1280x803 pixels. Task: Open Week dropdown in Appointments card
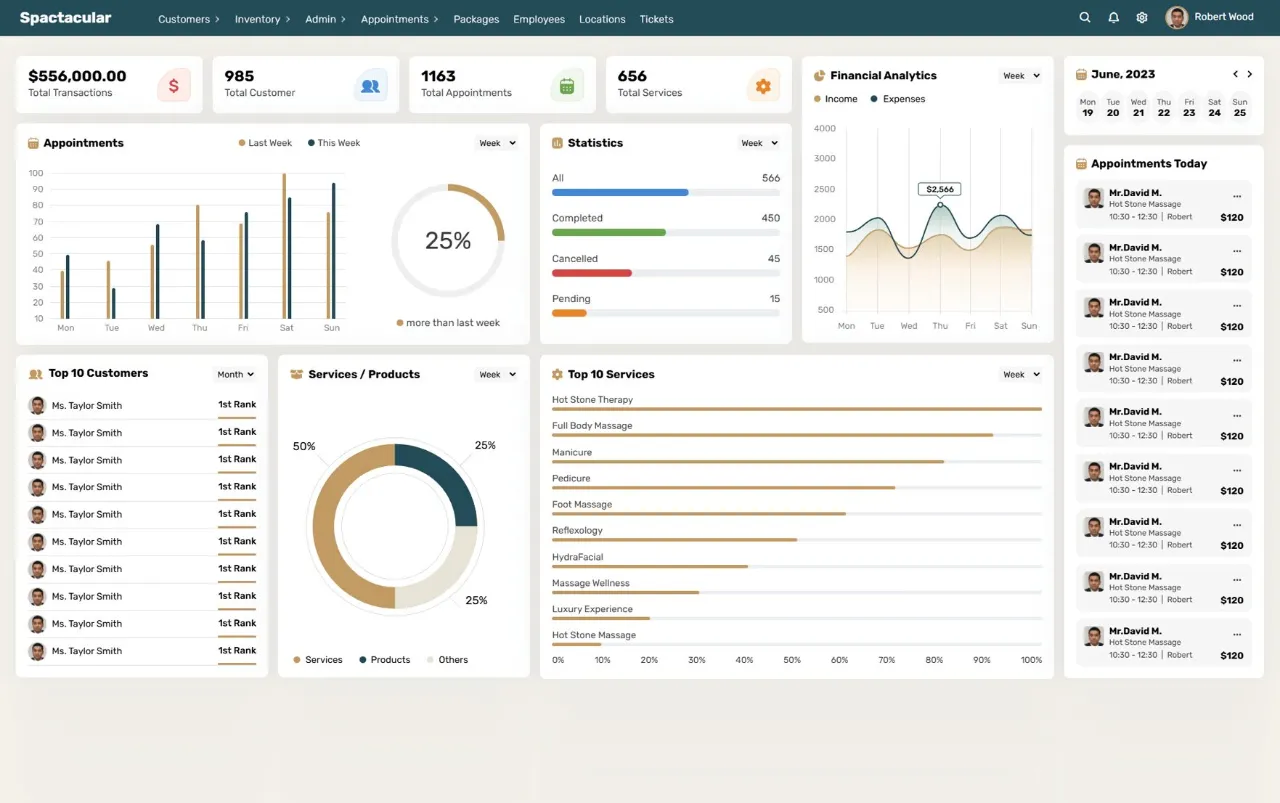coord(497,143)
